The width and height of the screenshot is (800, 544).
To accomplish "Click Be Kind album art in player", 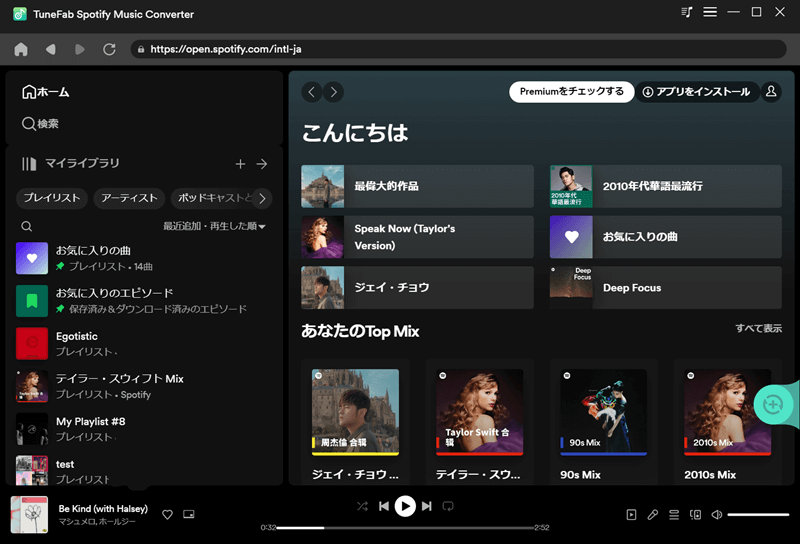I will tap(30, 514).
